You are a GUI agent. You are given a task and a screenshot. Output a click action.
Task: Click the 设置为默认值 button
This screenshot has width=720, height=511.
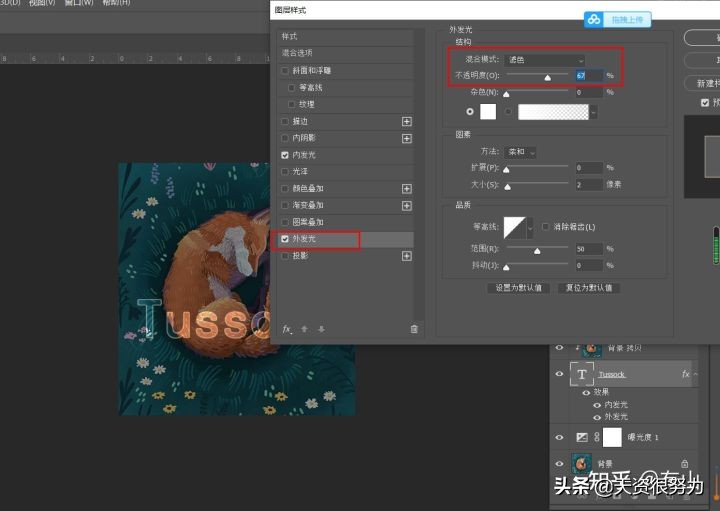click(x=518, y=288)
